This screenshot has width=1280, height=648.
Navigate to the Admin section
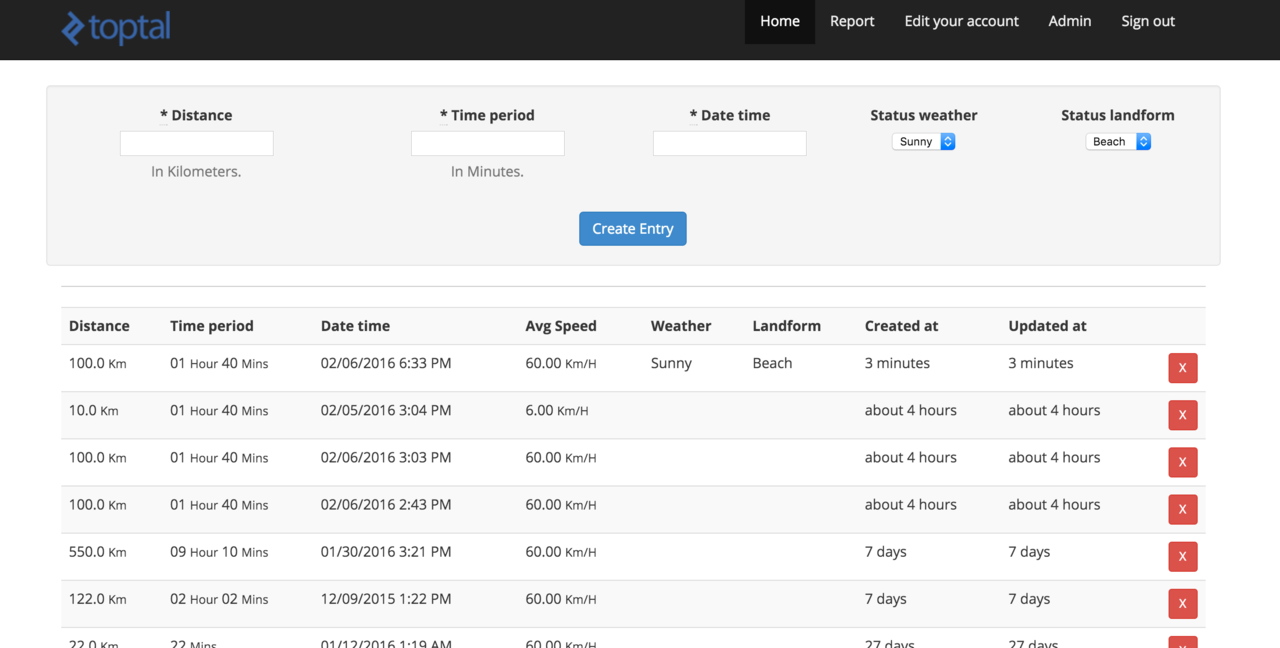coord(1069,21)
